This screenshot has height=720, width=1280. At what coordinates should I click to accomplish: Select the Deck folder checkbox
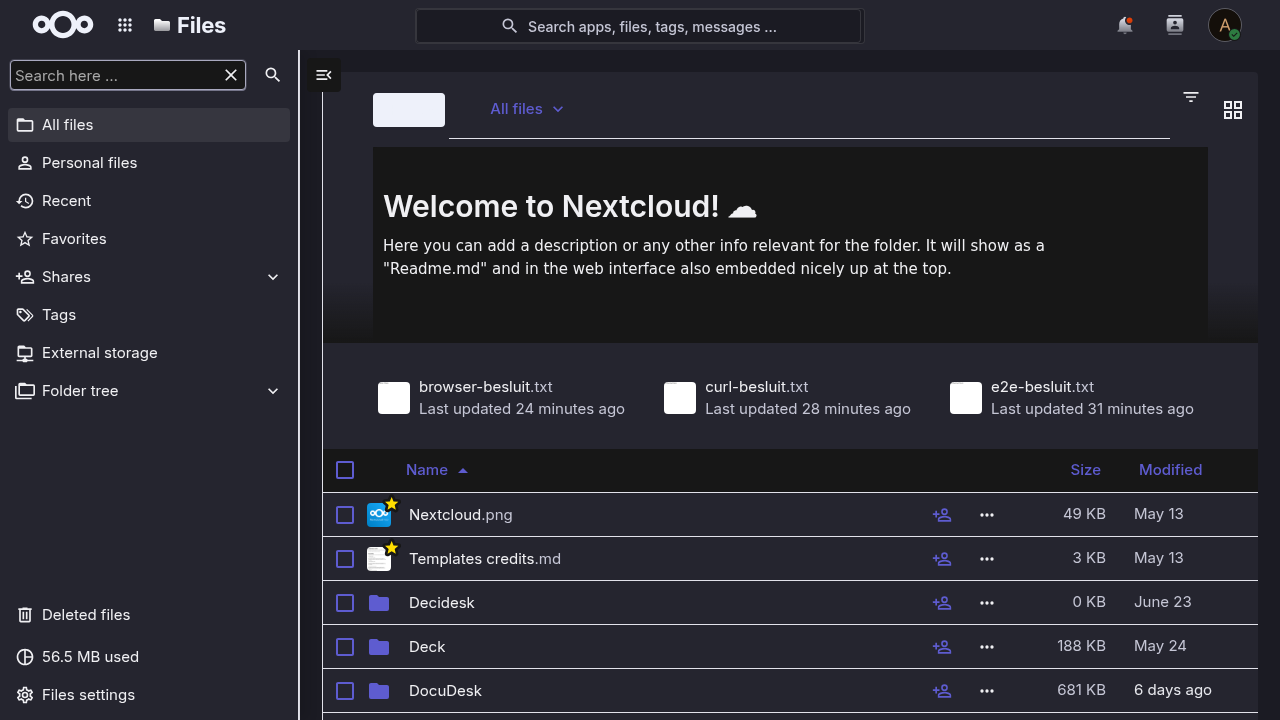point(345,647)
